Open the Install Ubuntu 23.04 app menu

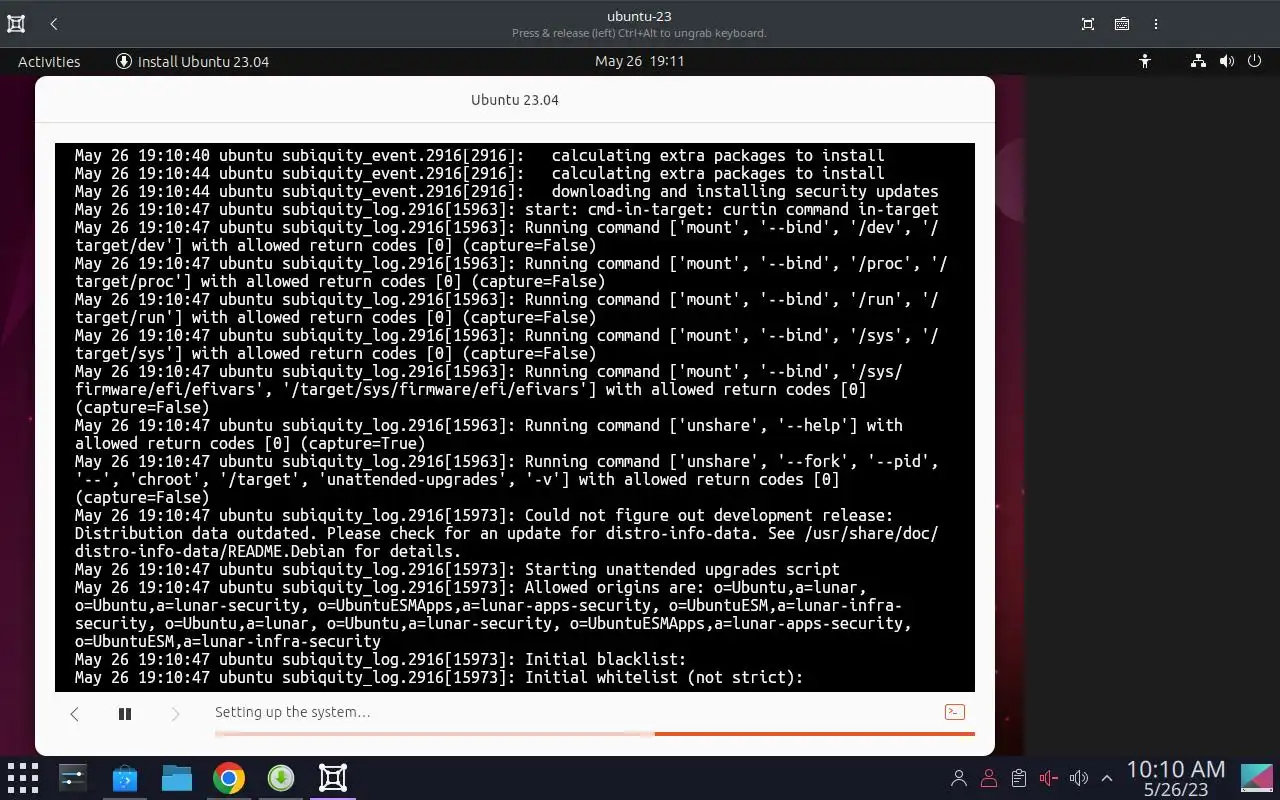click(193, 61)
